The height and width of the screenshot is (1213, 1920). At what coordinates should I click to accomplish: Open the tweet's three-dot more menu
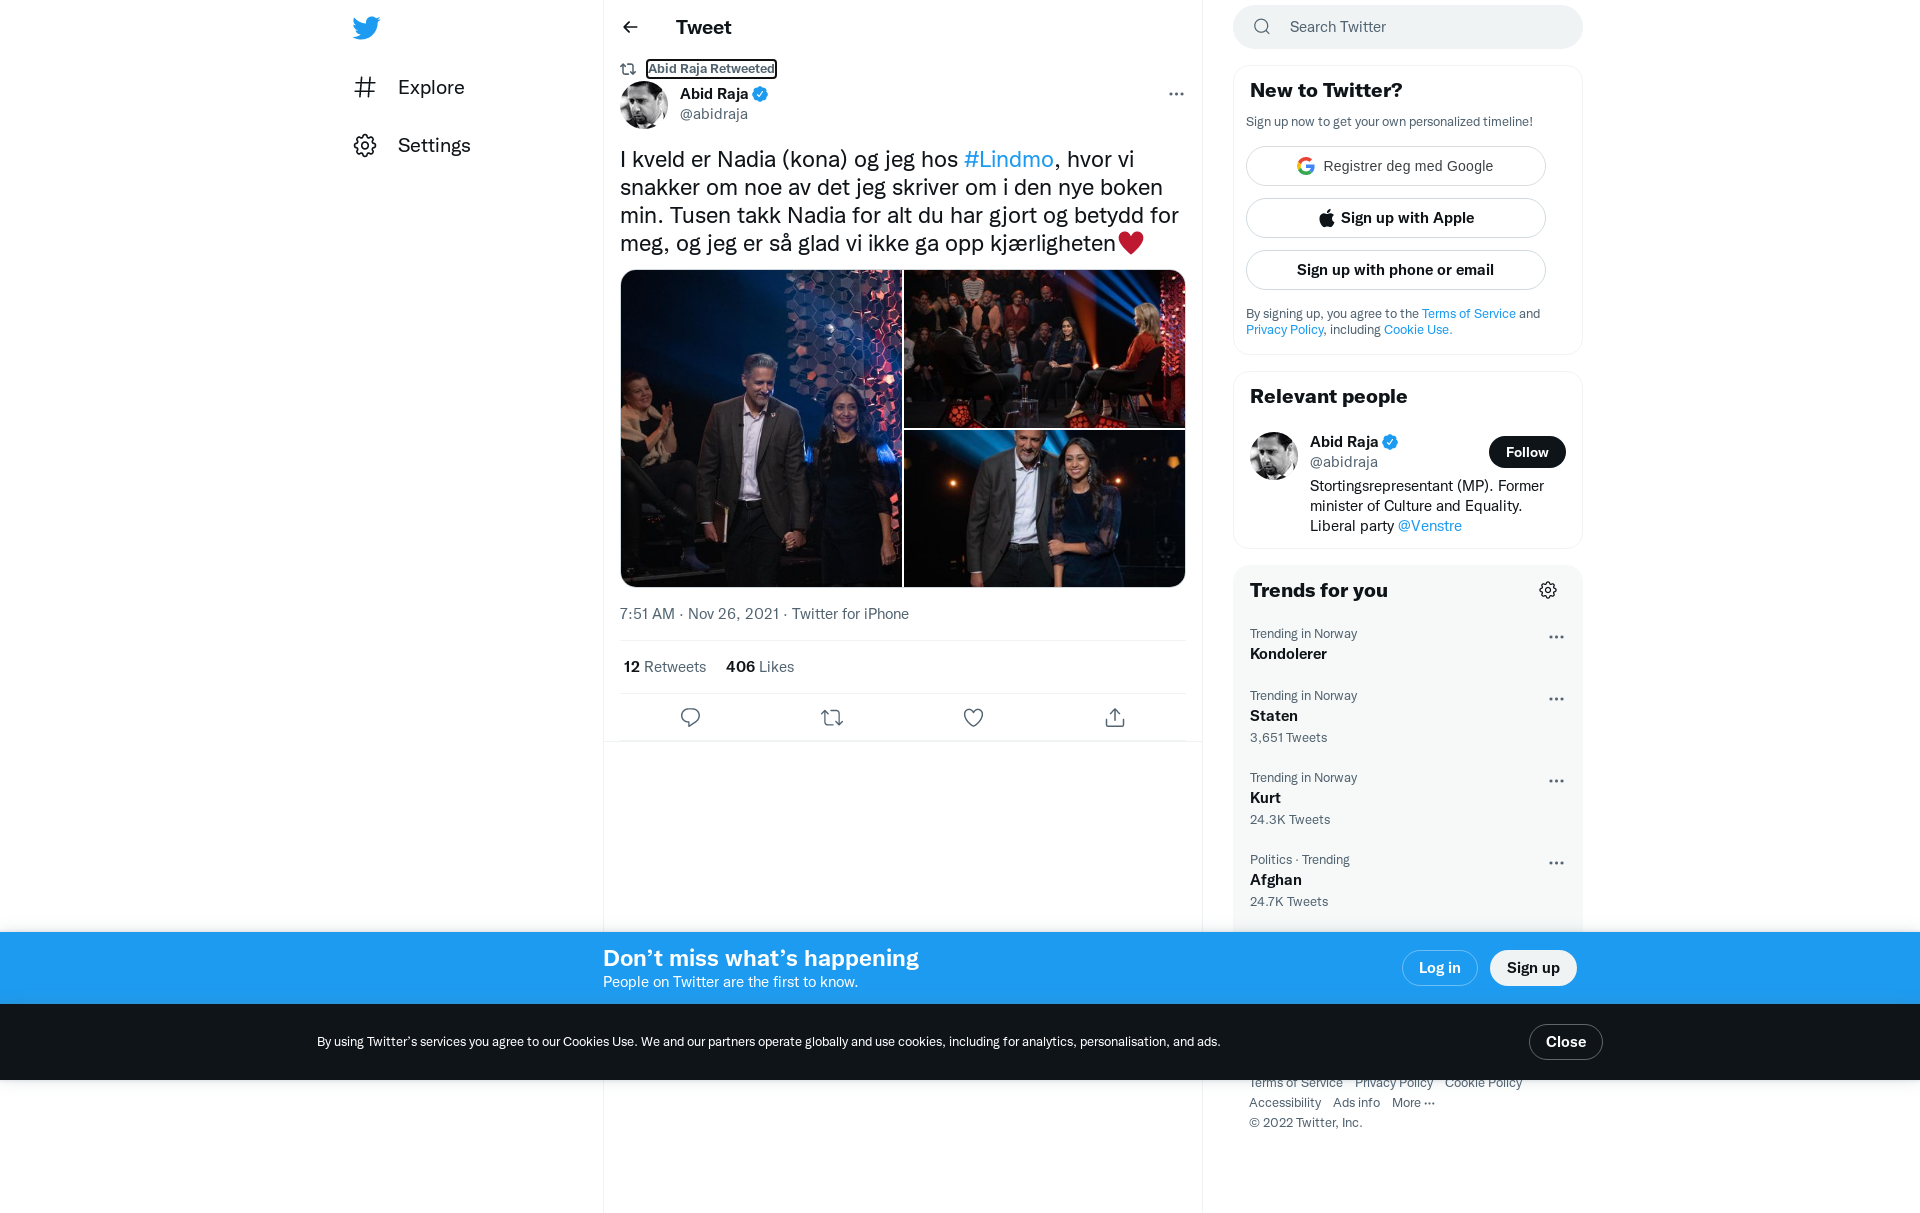tap(1176, 94)
